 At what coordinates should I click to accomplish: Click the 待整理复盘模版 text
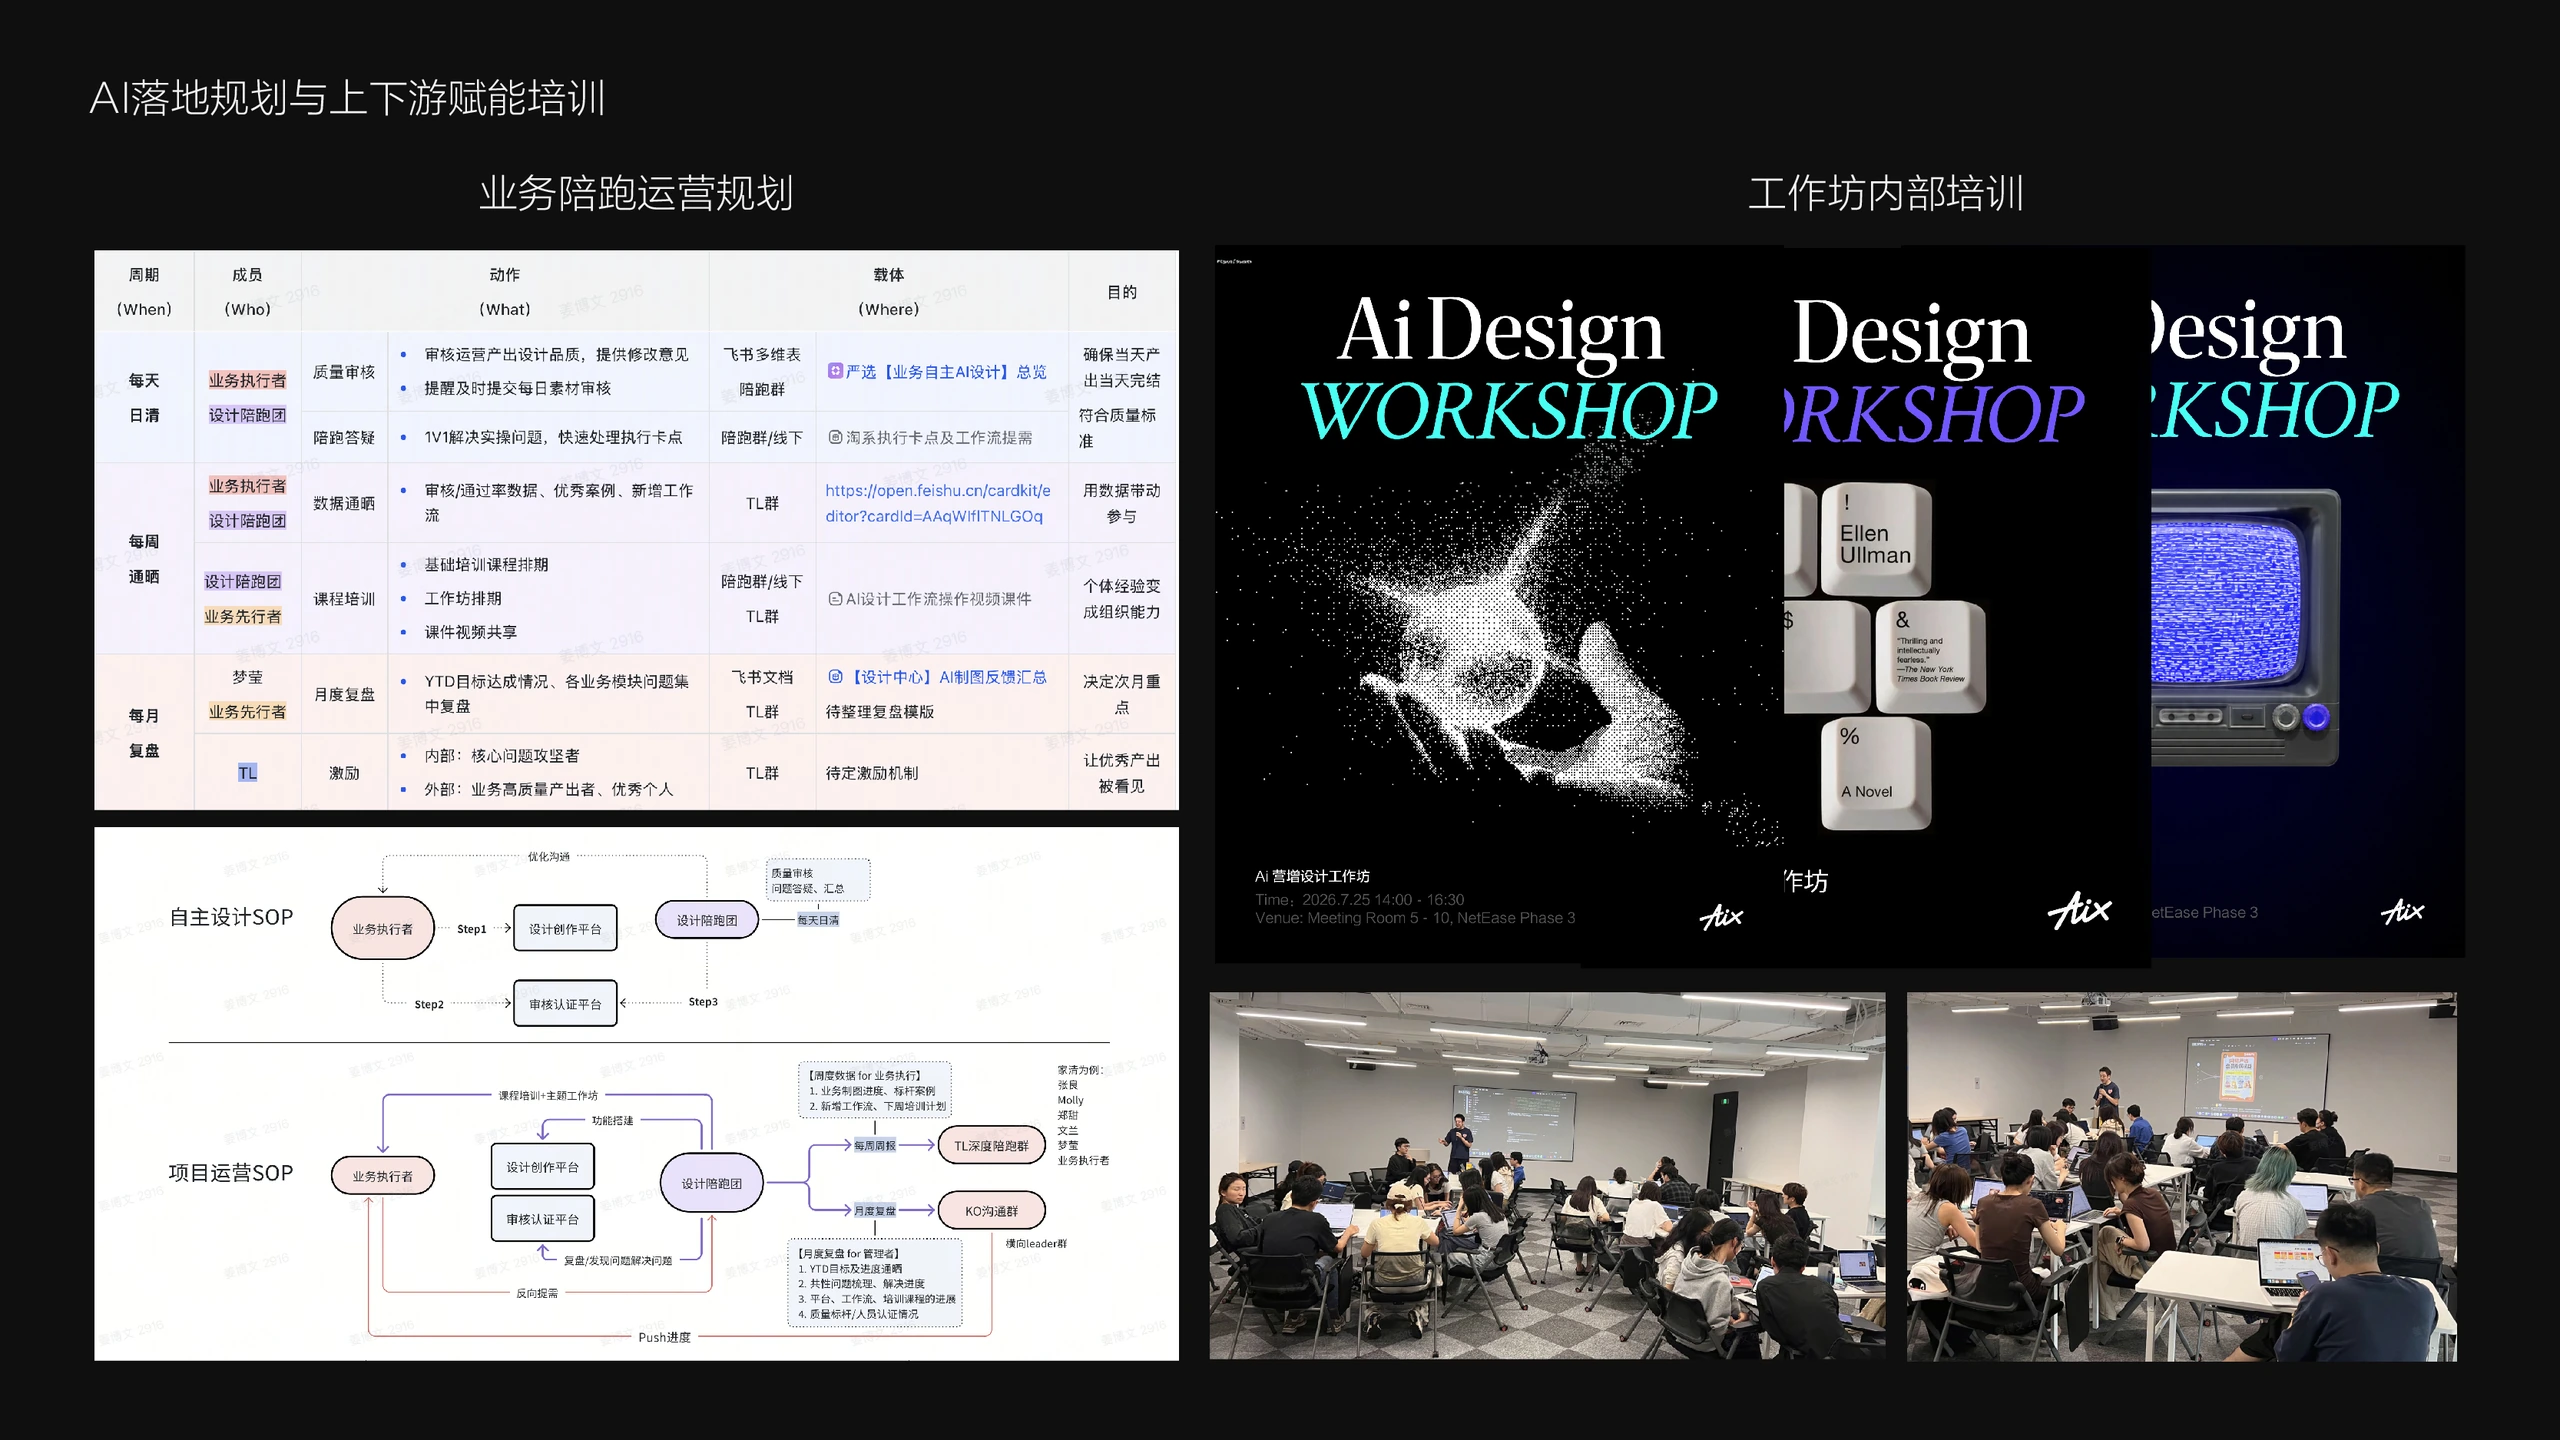[x=880, y=712]
